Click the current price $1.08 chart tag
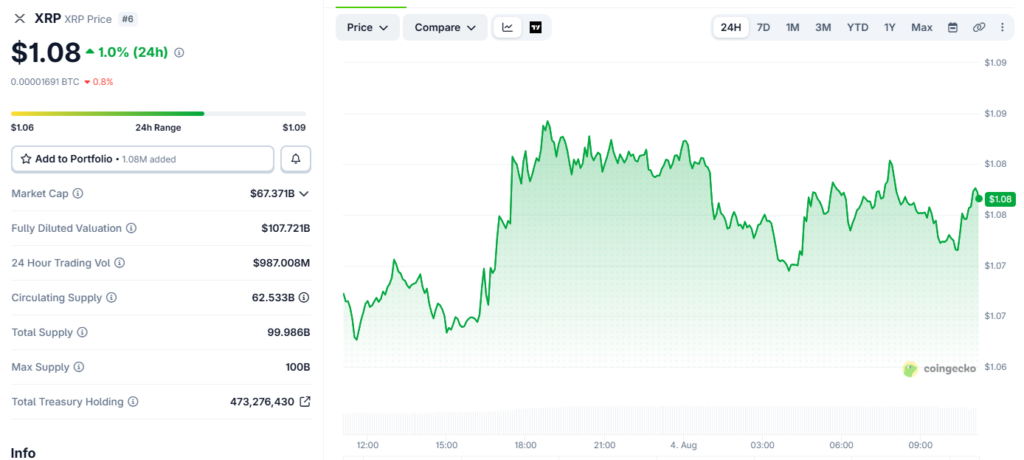The width and height of the screenshot is (1024, 460). (1000, 199)
